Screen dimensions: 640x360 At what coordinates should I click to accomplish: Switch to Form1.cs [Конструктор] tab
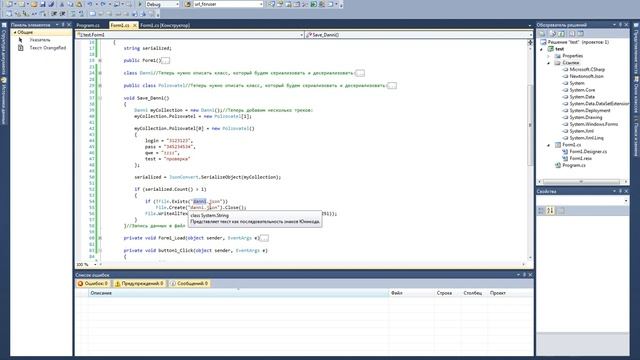point(165,25)
